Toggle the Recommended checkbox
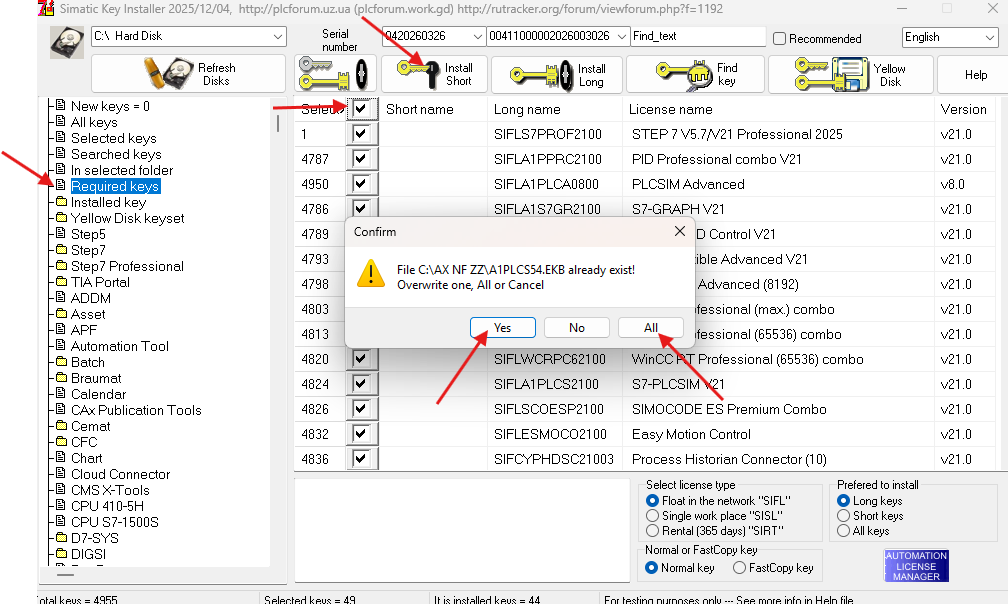The width and height of the screenshot is (1008, 604). coord(779,39)
